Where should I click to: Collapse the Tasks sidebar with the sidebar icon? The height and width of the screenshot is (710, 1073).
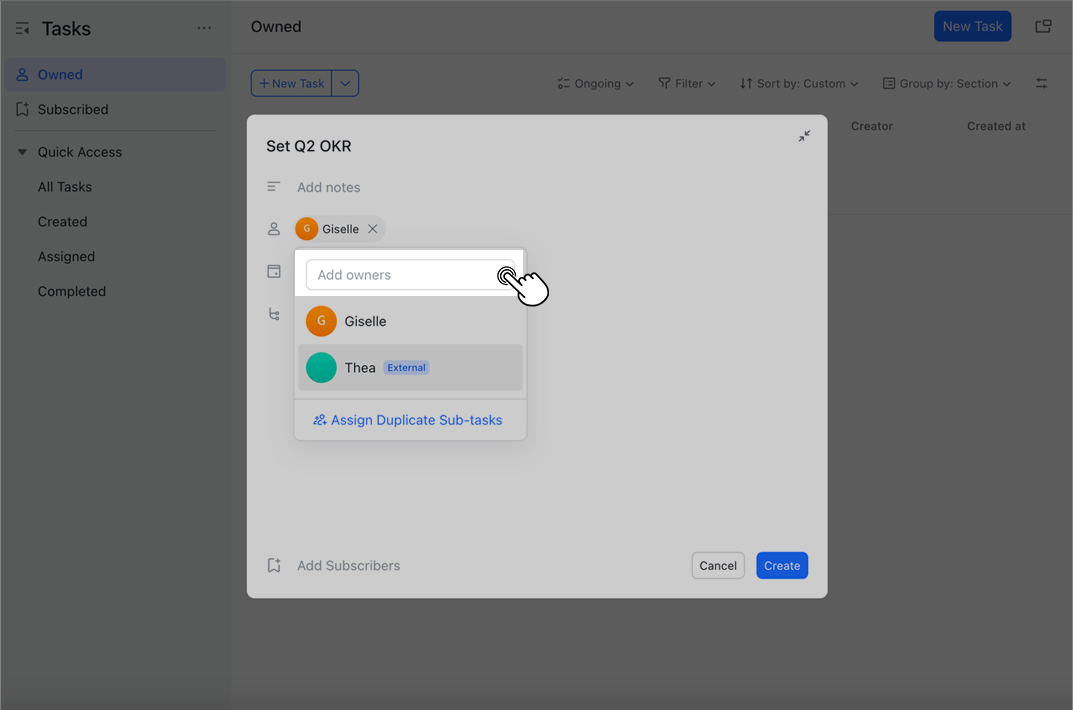[x=22, y=28]
